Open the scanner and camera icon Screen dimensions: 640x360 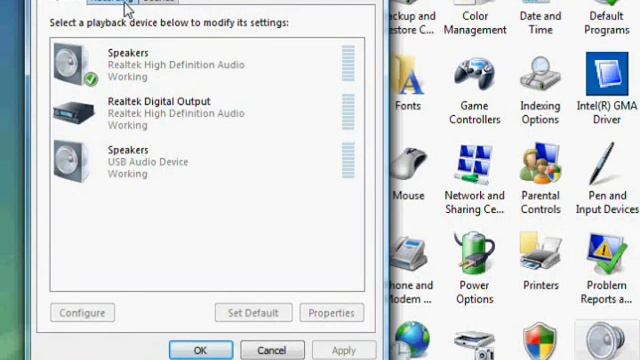tap(474, 346)
